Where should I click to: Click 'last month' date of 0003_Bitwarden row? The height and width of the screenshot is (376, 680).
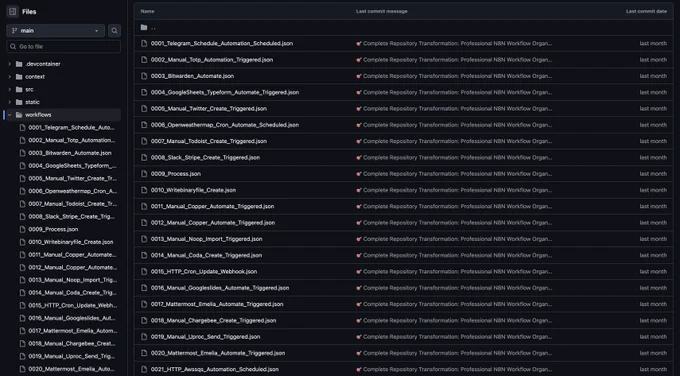click(x=653, y=76)
